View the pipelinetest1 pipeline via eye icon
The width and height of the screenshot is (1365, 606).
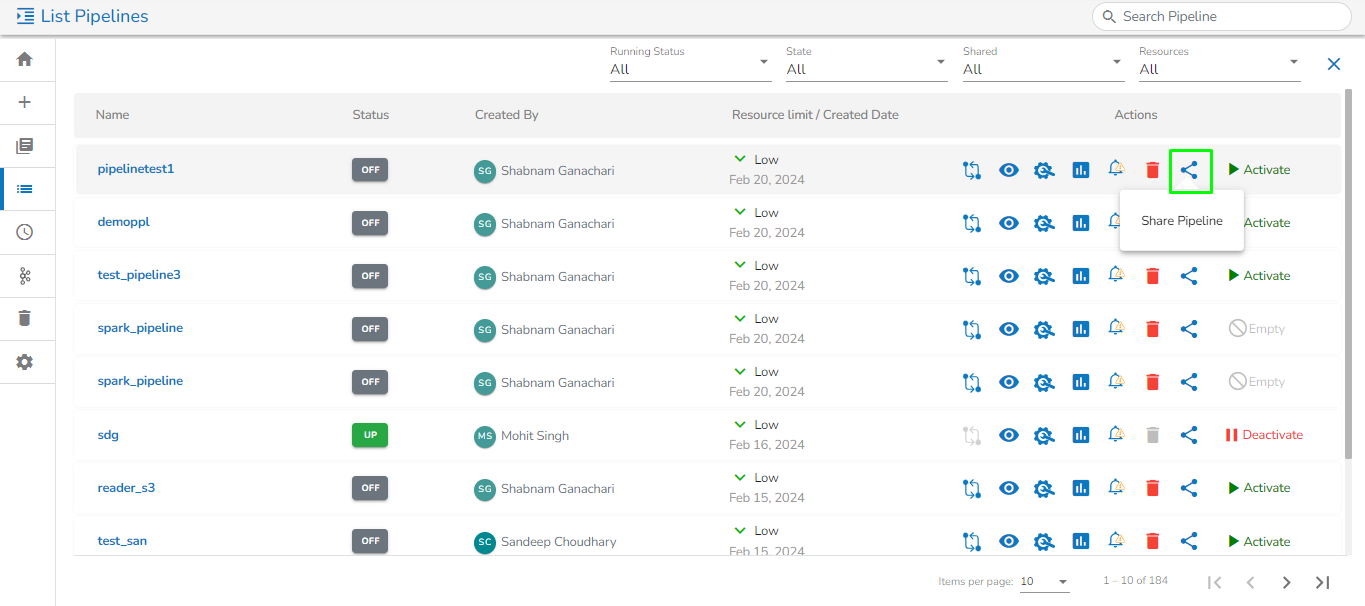1009,170
